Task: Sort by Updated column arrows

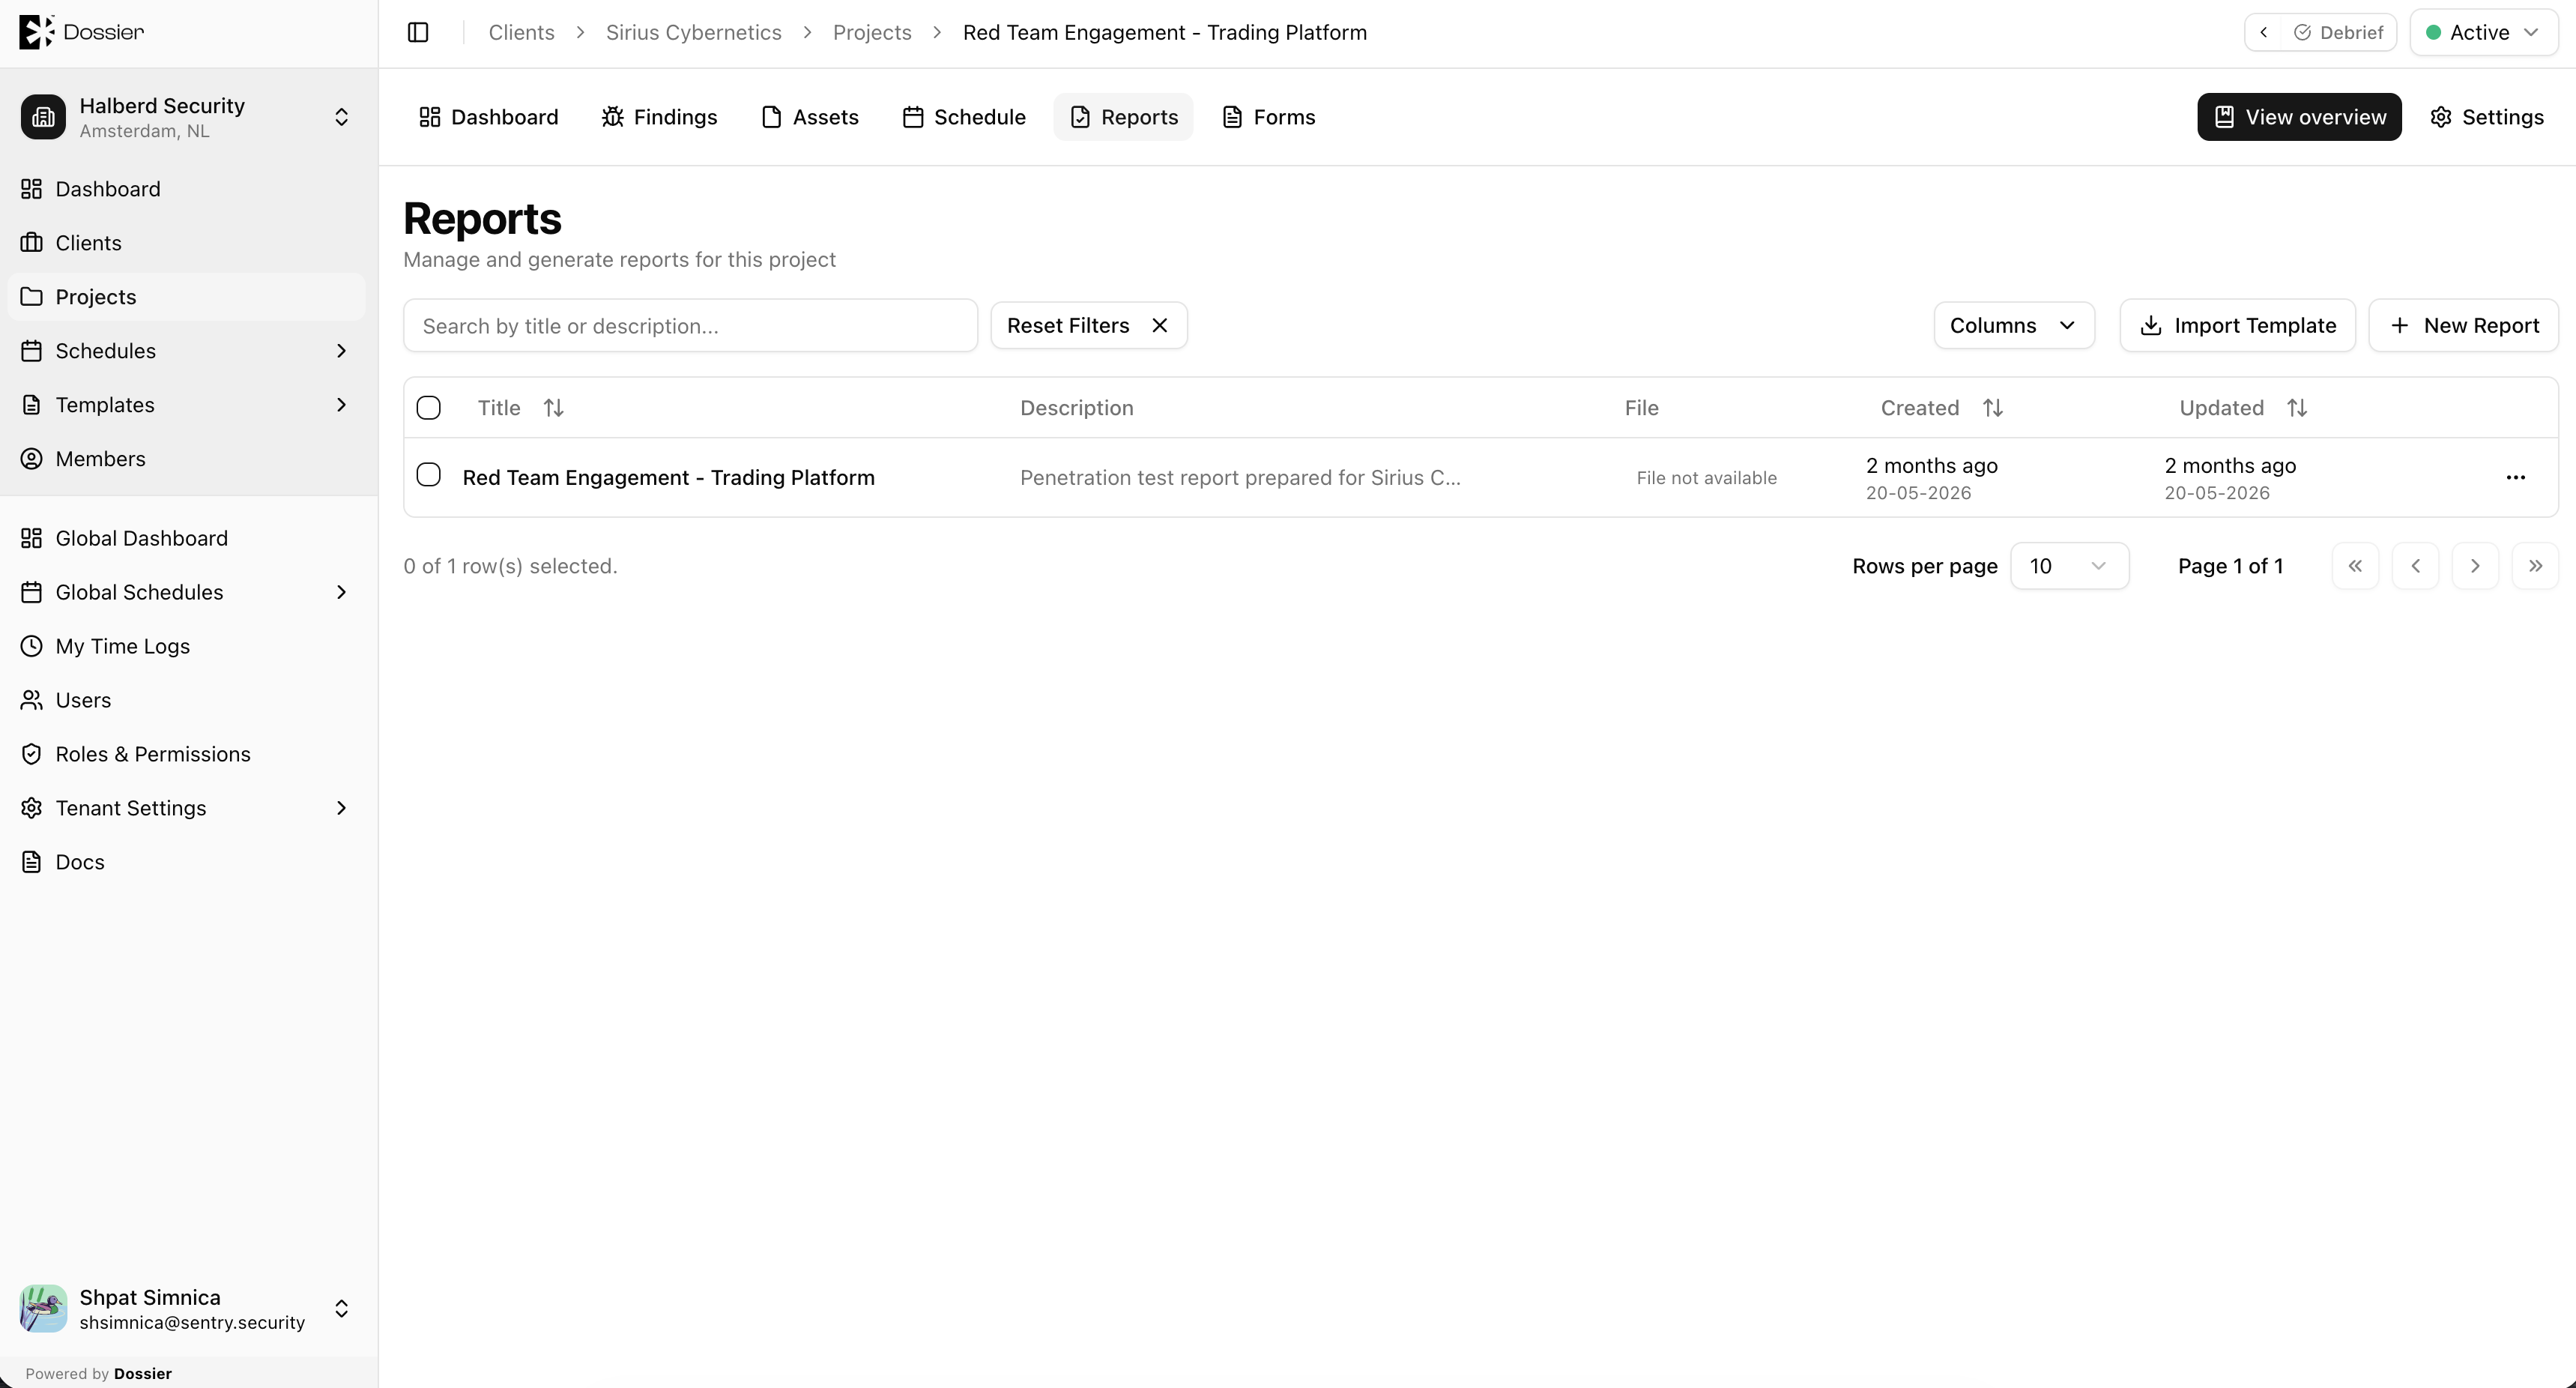Action: pyautogui.click(x=2297, y=408)
